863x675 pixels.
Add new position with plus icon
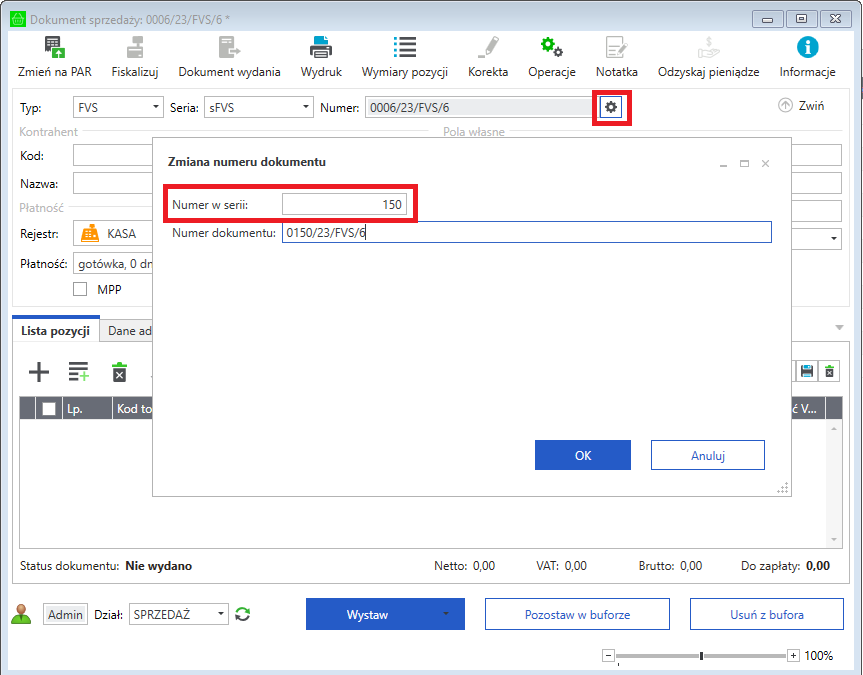38,372
